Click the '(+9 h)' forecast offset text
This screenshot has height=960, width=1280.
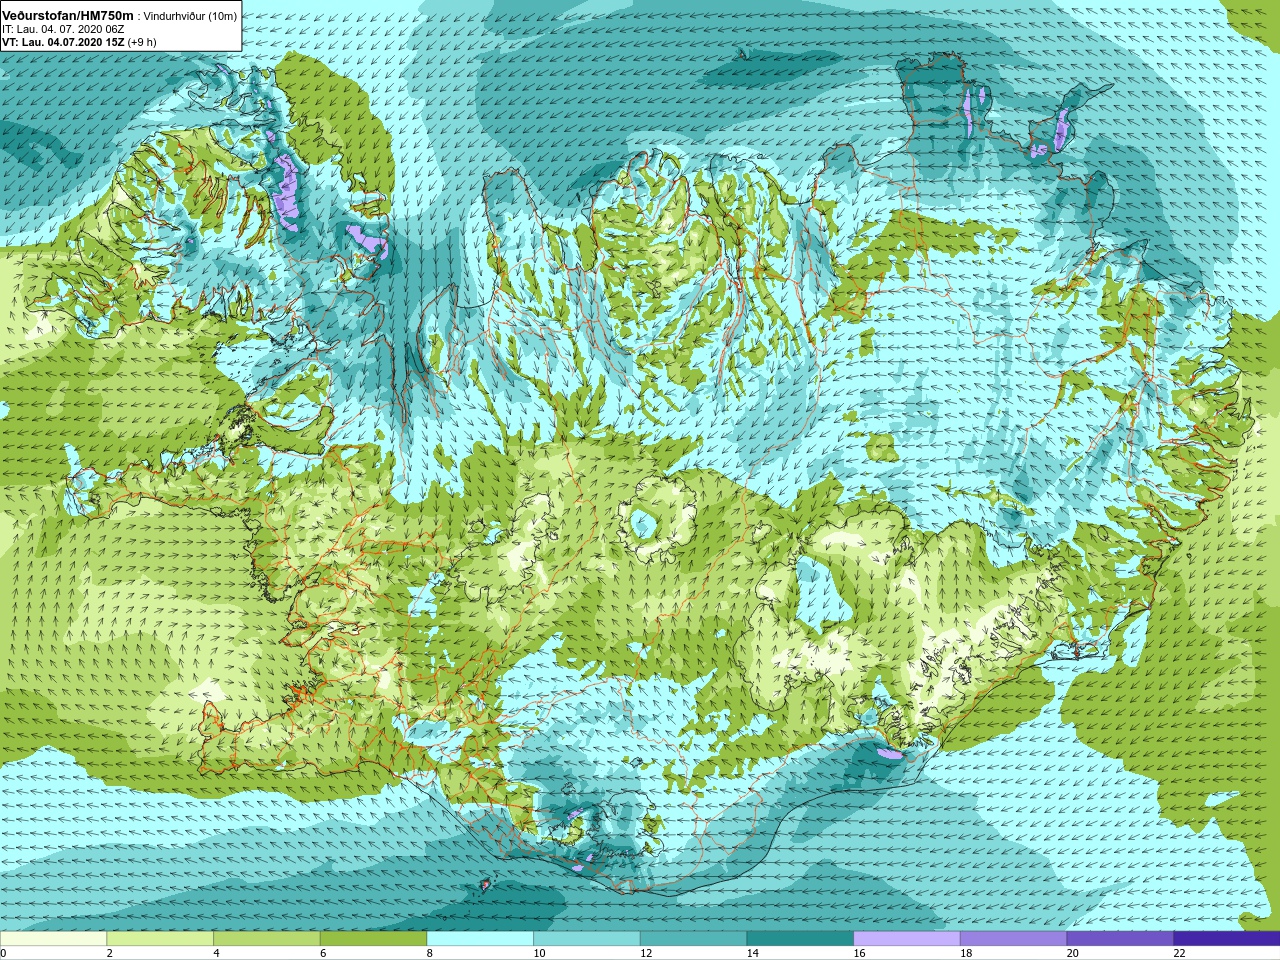pos(142,42)
